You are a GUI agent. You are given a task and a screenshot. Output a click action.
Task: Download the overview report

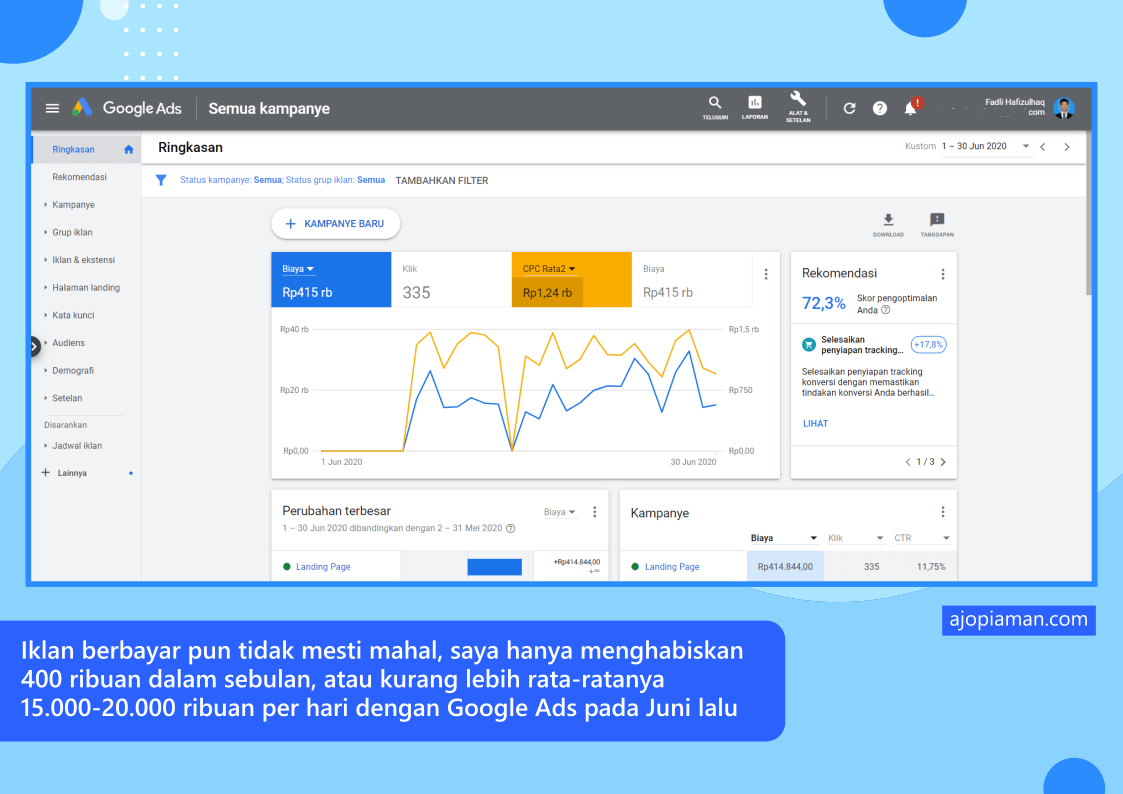(x=888, y=225)
